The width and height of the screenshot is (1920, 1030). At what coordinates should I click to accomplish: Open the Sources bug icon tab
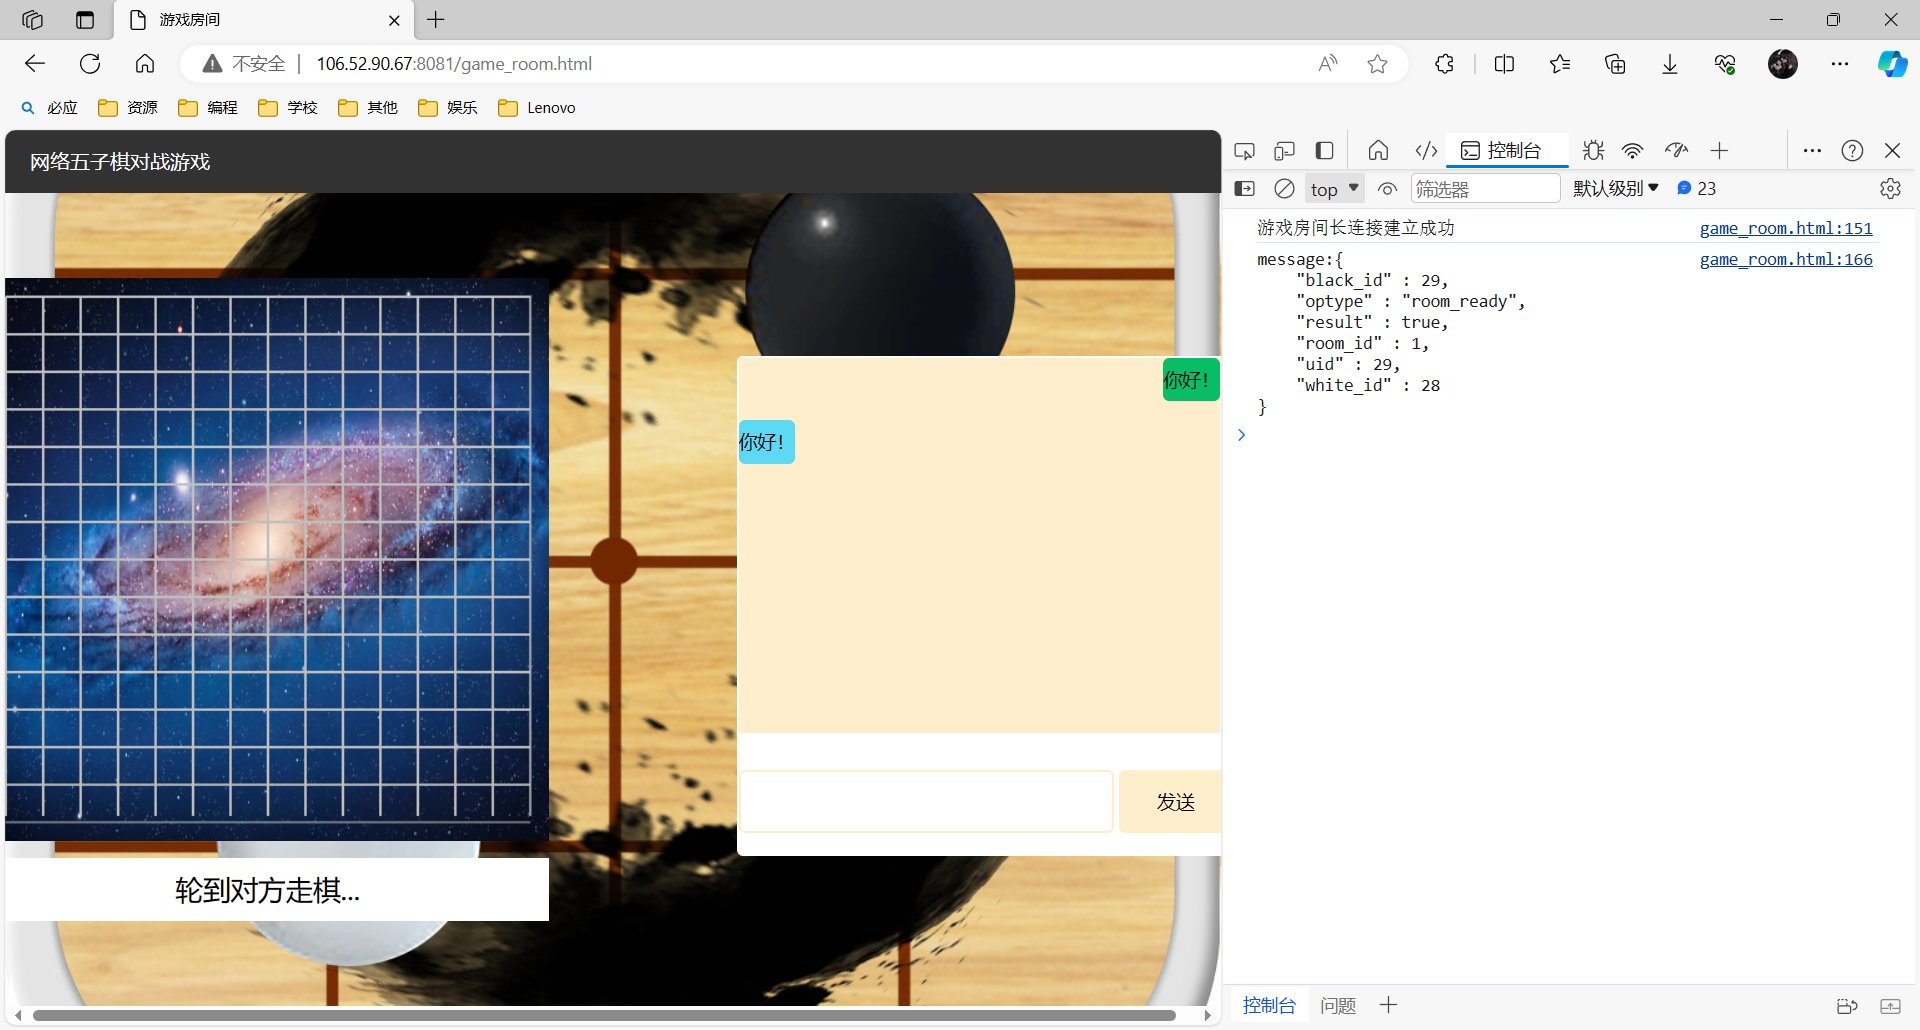(1594, 151)
